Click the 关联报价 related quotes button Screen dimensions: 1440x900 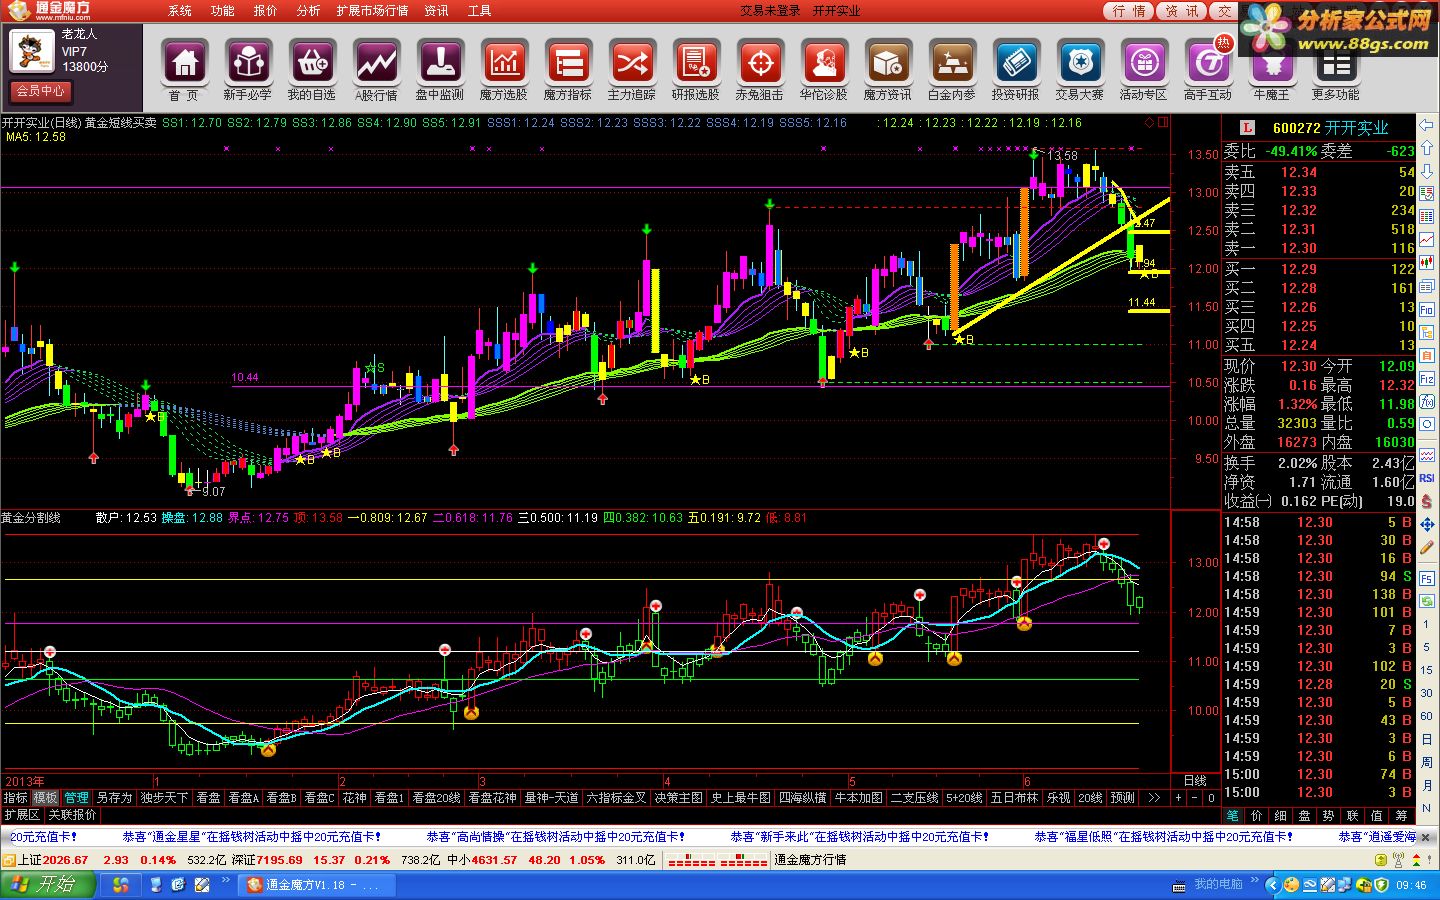tap(73, 816)
